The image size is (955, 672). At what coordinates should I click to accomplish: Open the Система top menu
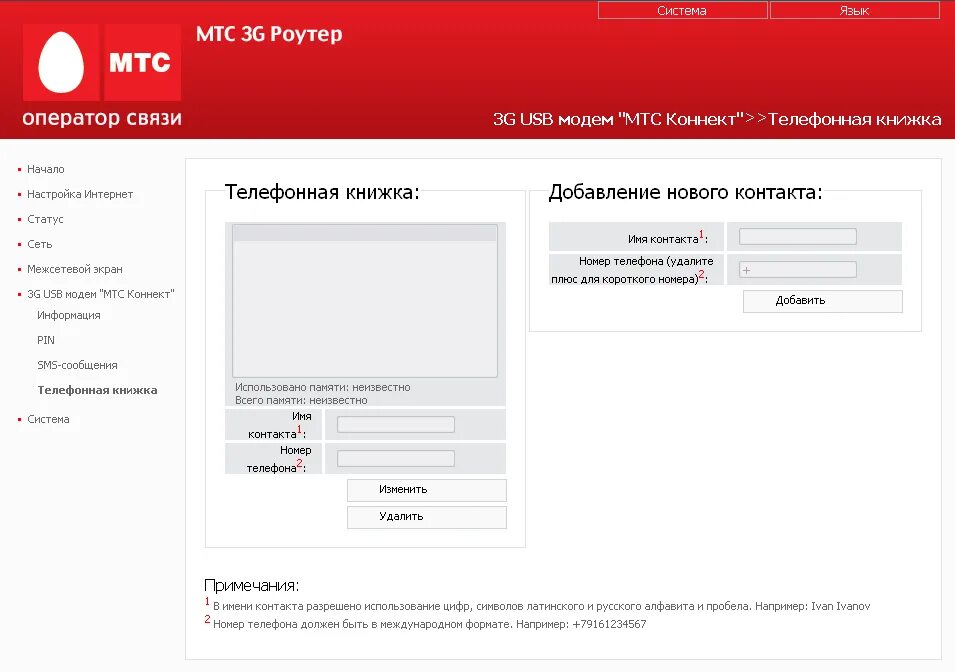click(x=682, y=10)
